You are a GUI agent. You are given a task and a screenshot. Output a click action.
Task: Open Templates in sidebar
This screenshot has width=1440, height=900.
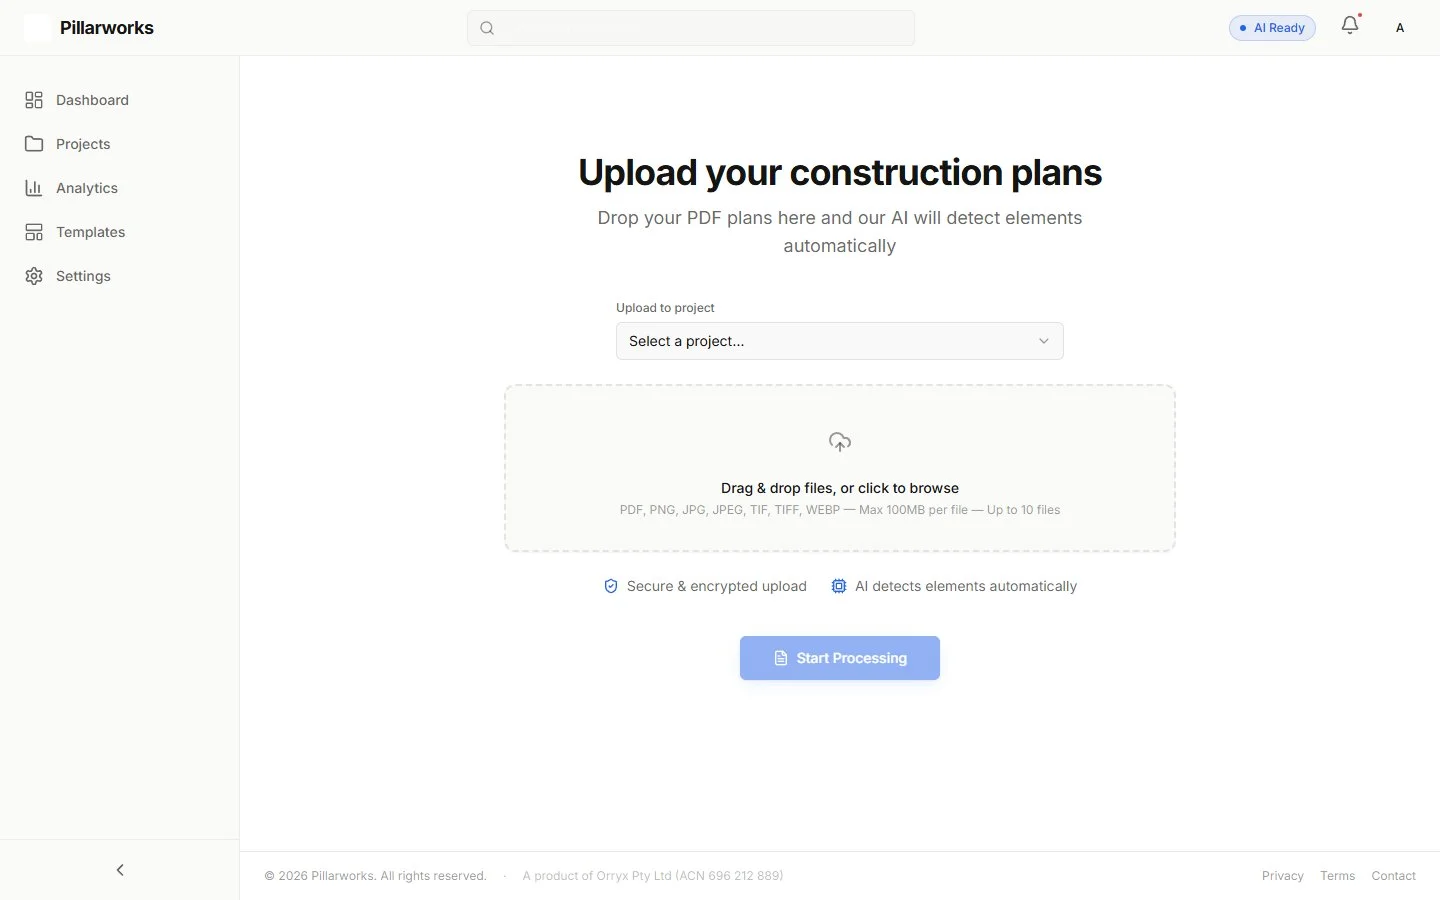tap(120, 232)
